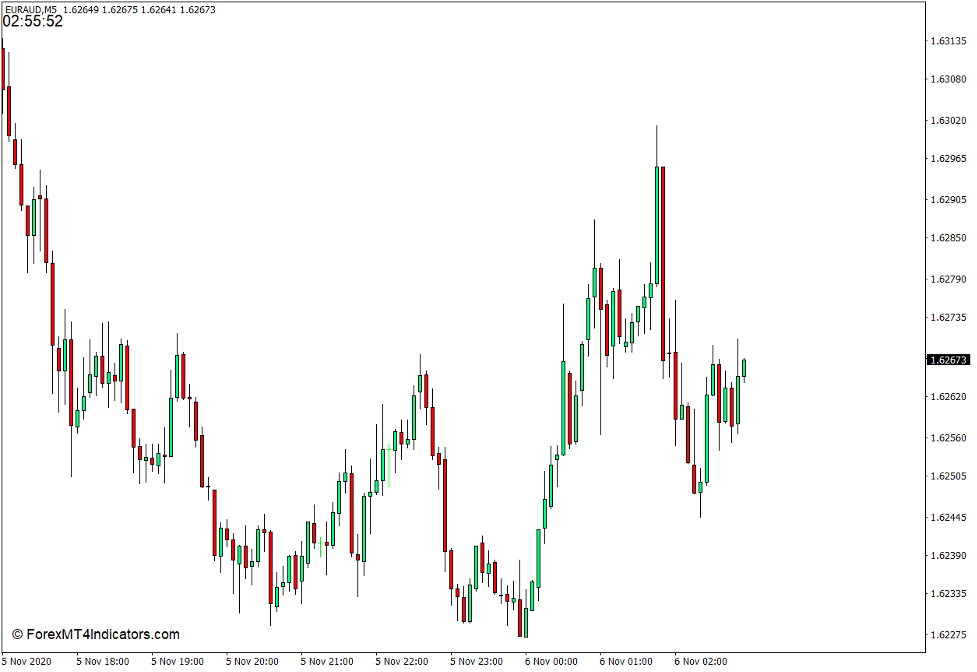Click the 1.62965 level on price scale

949,159
